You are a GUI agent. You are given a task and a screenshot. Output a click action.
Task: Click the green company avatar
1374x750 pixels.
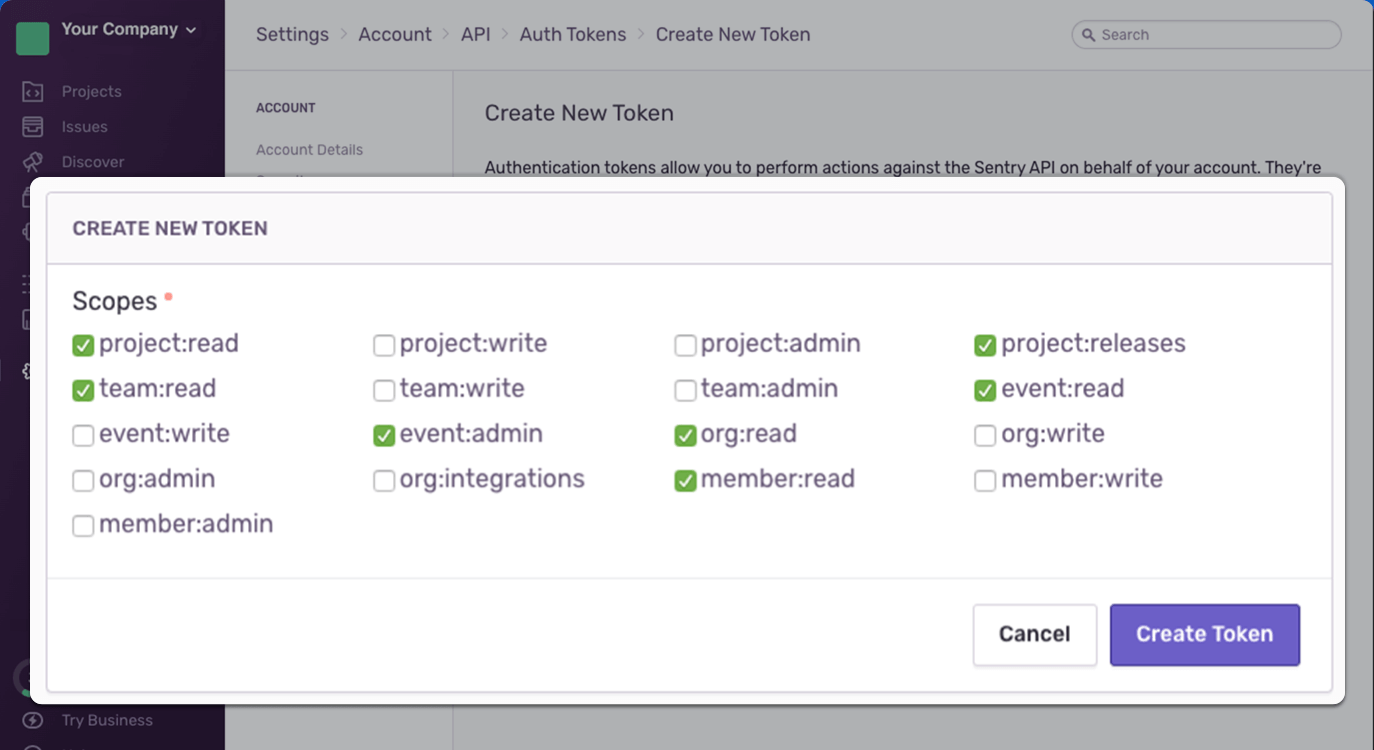point(33,38)
